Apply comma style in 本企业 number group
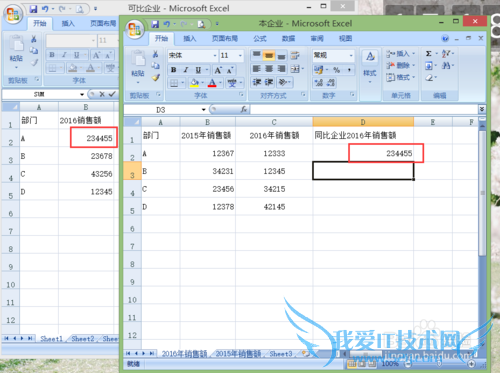The image size is (500, 373). tap(349, 70)
